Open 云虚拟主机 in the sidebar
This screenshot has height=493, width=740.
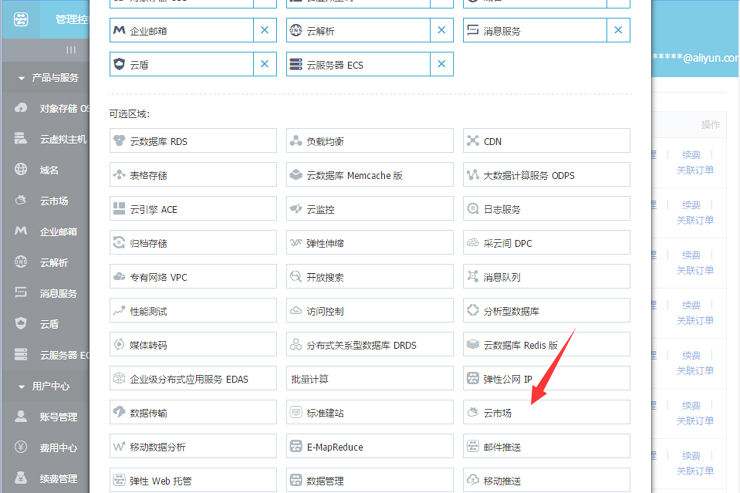[x=45, y=139]
